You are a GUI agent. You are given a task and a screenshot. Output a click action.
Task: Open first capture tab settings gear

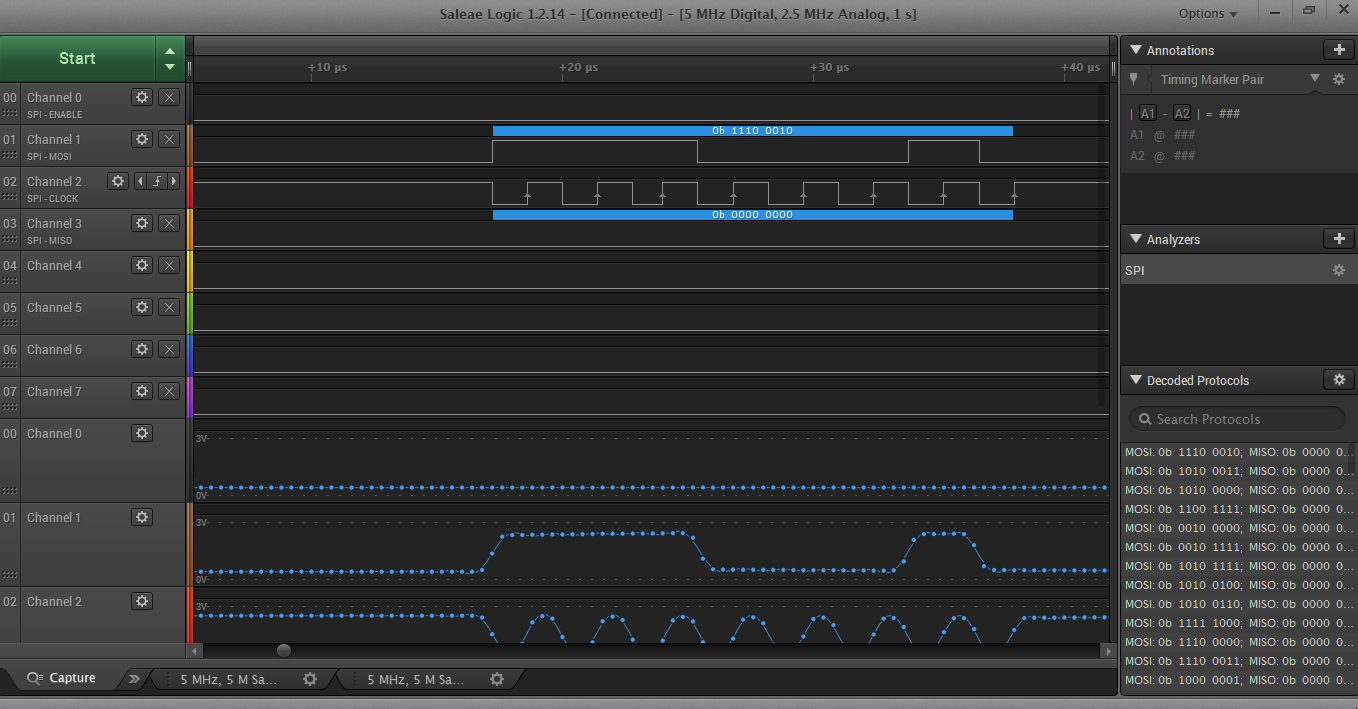click(x=310, y=679)
